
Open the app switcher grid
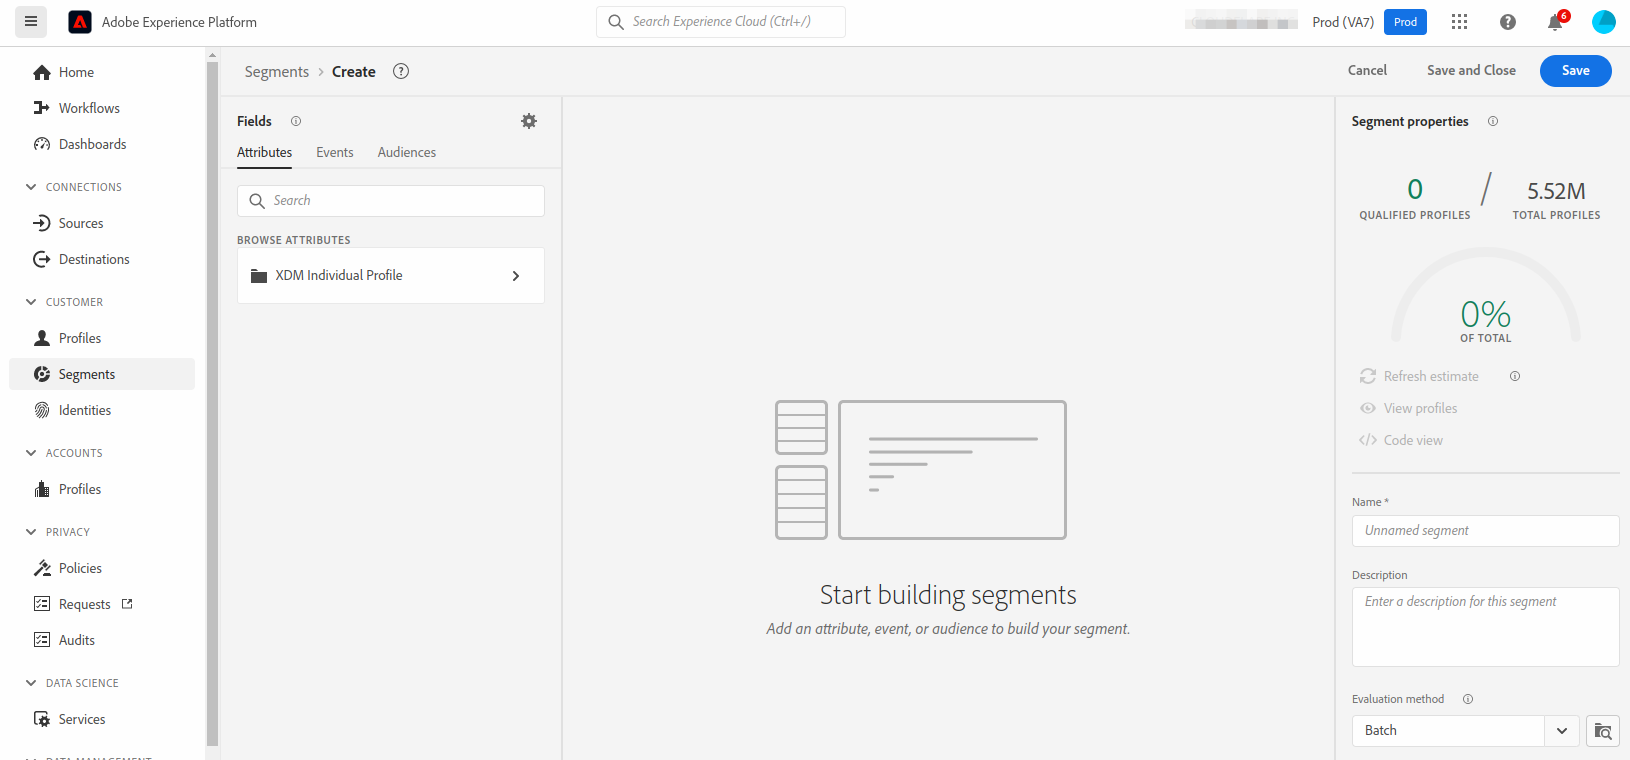tap(1459, 22)
